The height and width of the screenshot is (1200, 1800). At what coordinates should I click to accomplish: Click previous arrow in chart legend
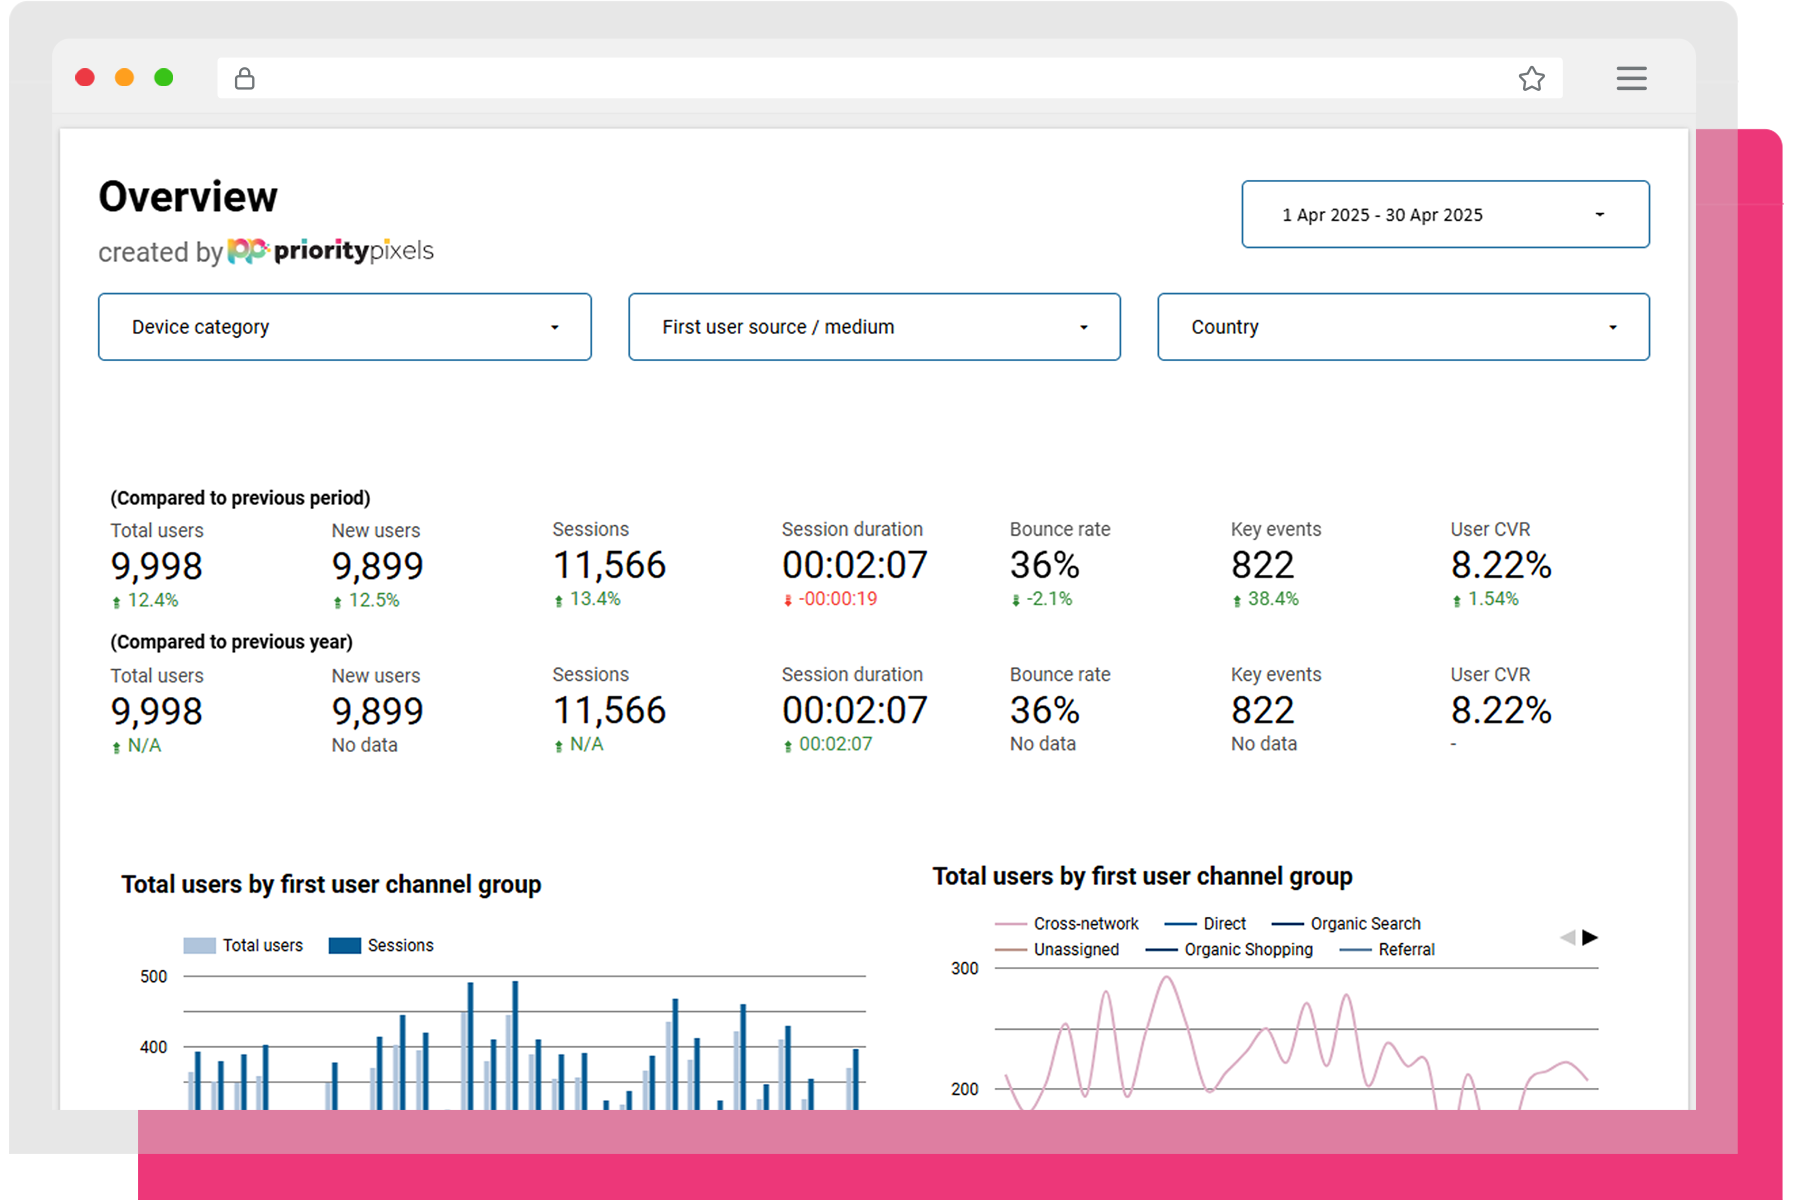pyautogui.click(x=1567, y=938)
